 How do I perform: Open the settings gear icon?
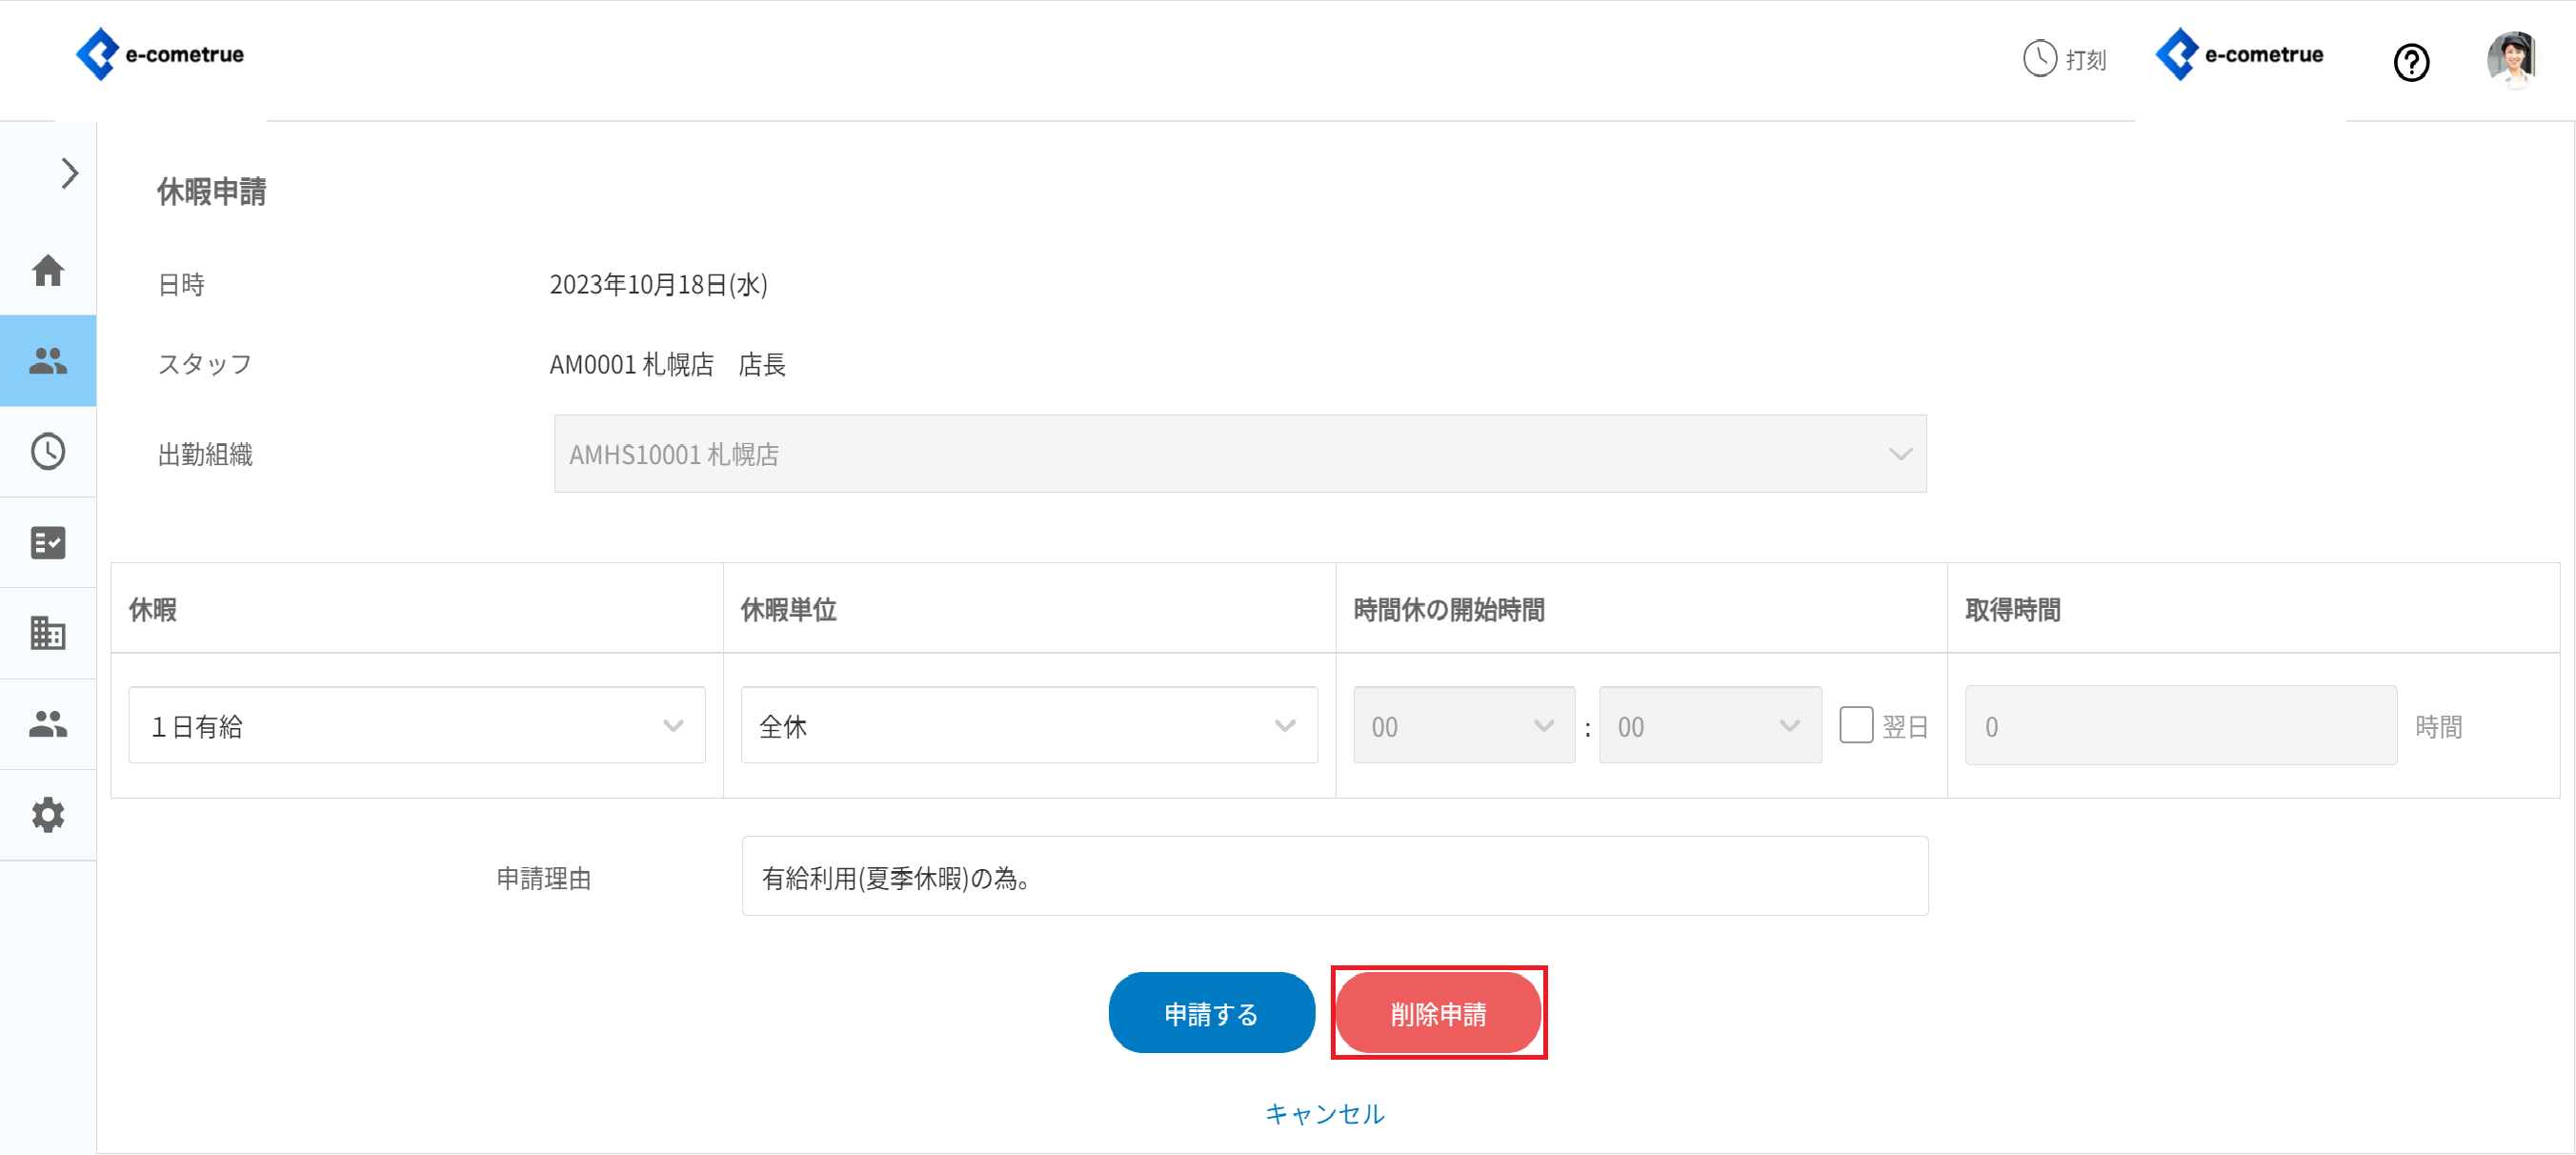[x=48, y=814]
